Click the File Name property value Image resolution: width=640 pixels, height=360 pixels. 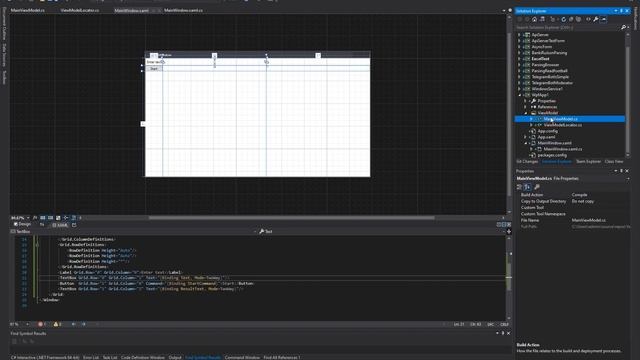(x=589, y=220)
